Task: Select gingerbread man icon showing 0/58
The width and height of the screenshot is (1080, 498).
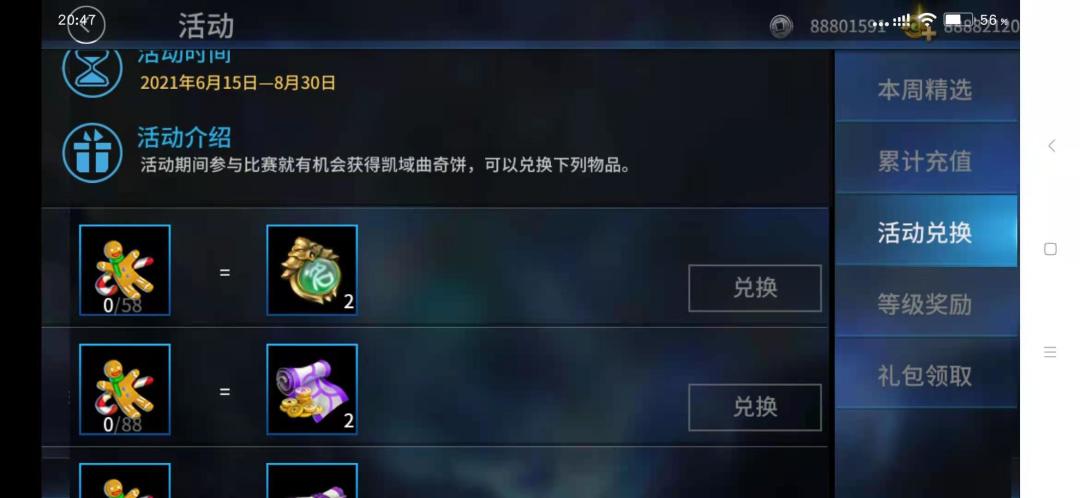Action: point(125,270)
